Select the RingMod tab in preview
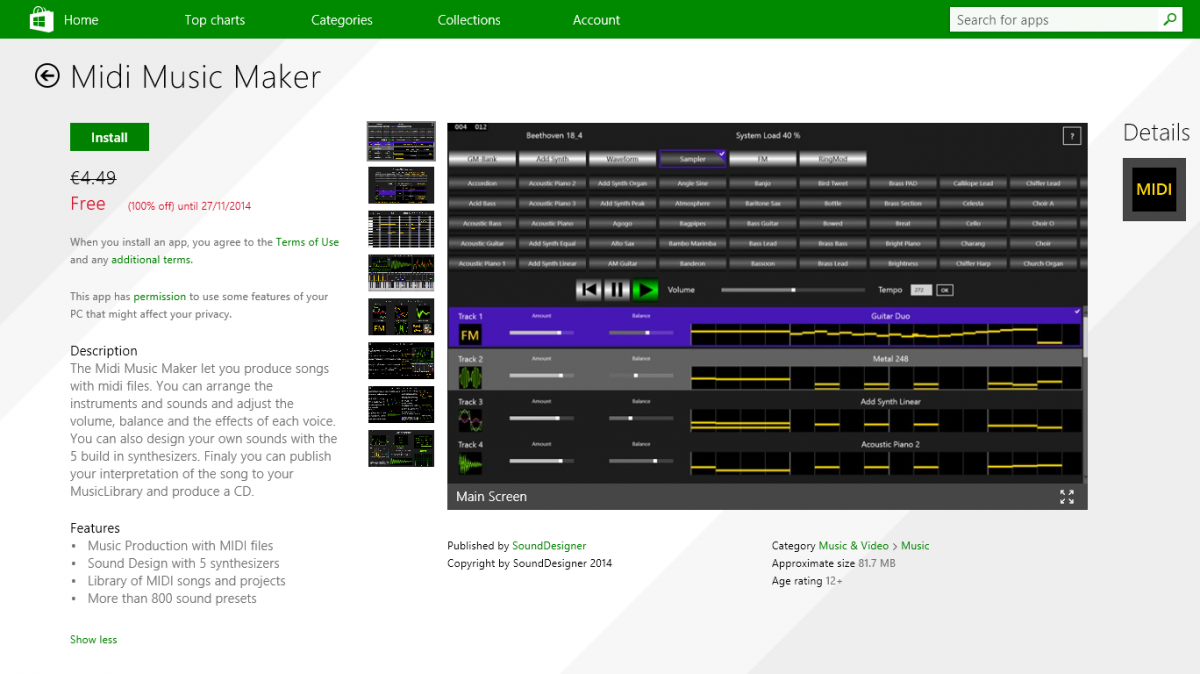1200x674 pixels. point(832,159)
